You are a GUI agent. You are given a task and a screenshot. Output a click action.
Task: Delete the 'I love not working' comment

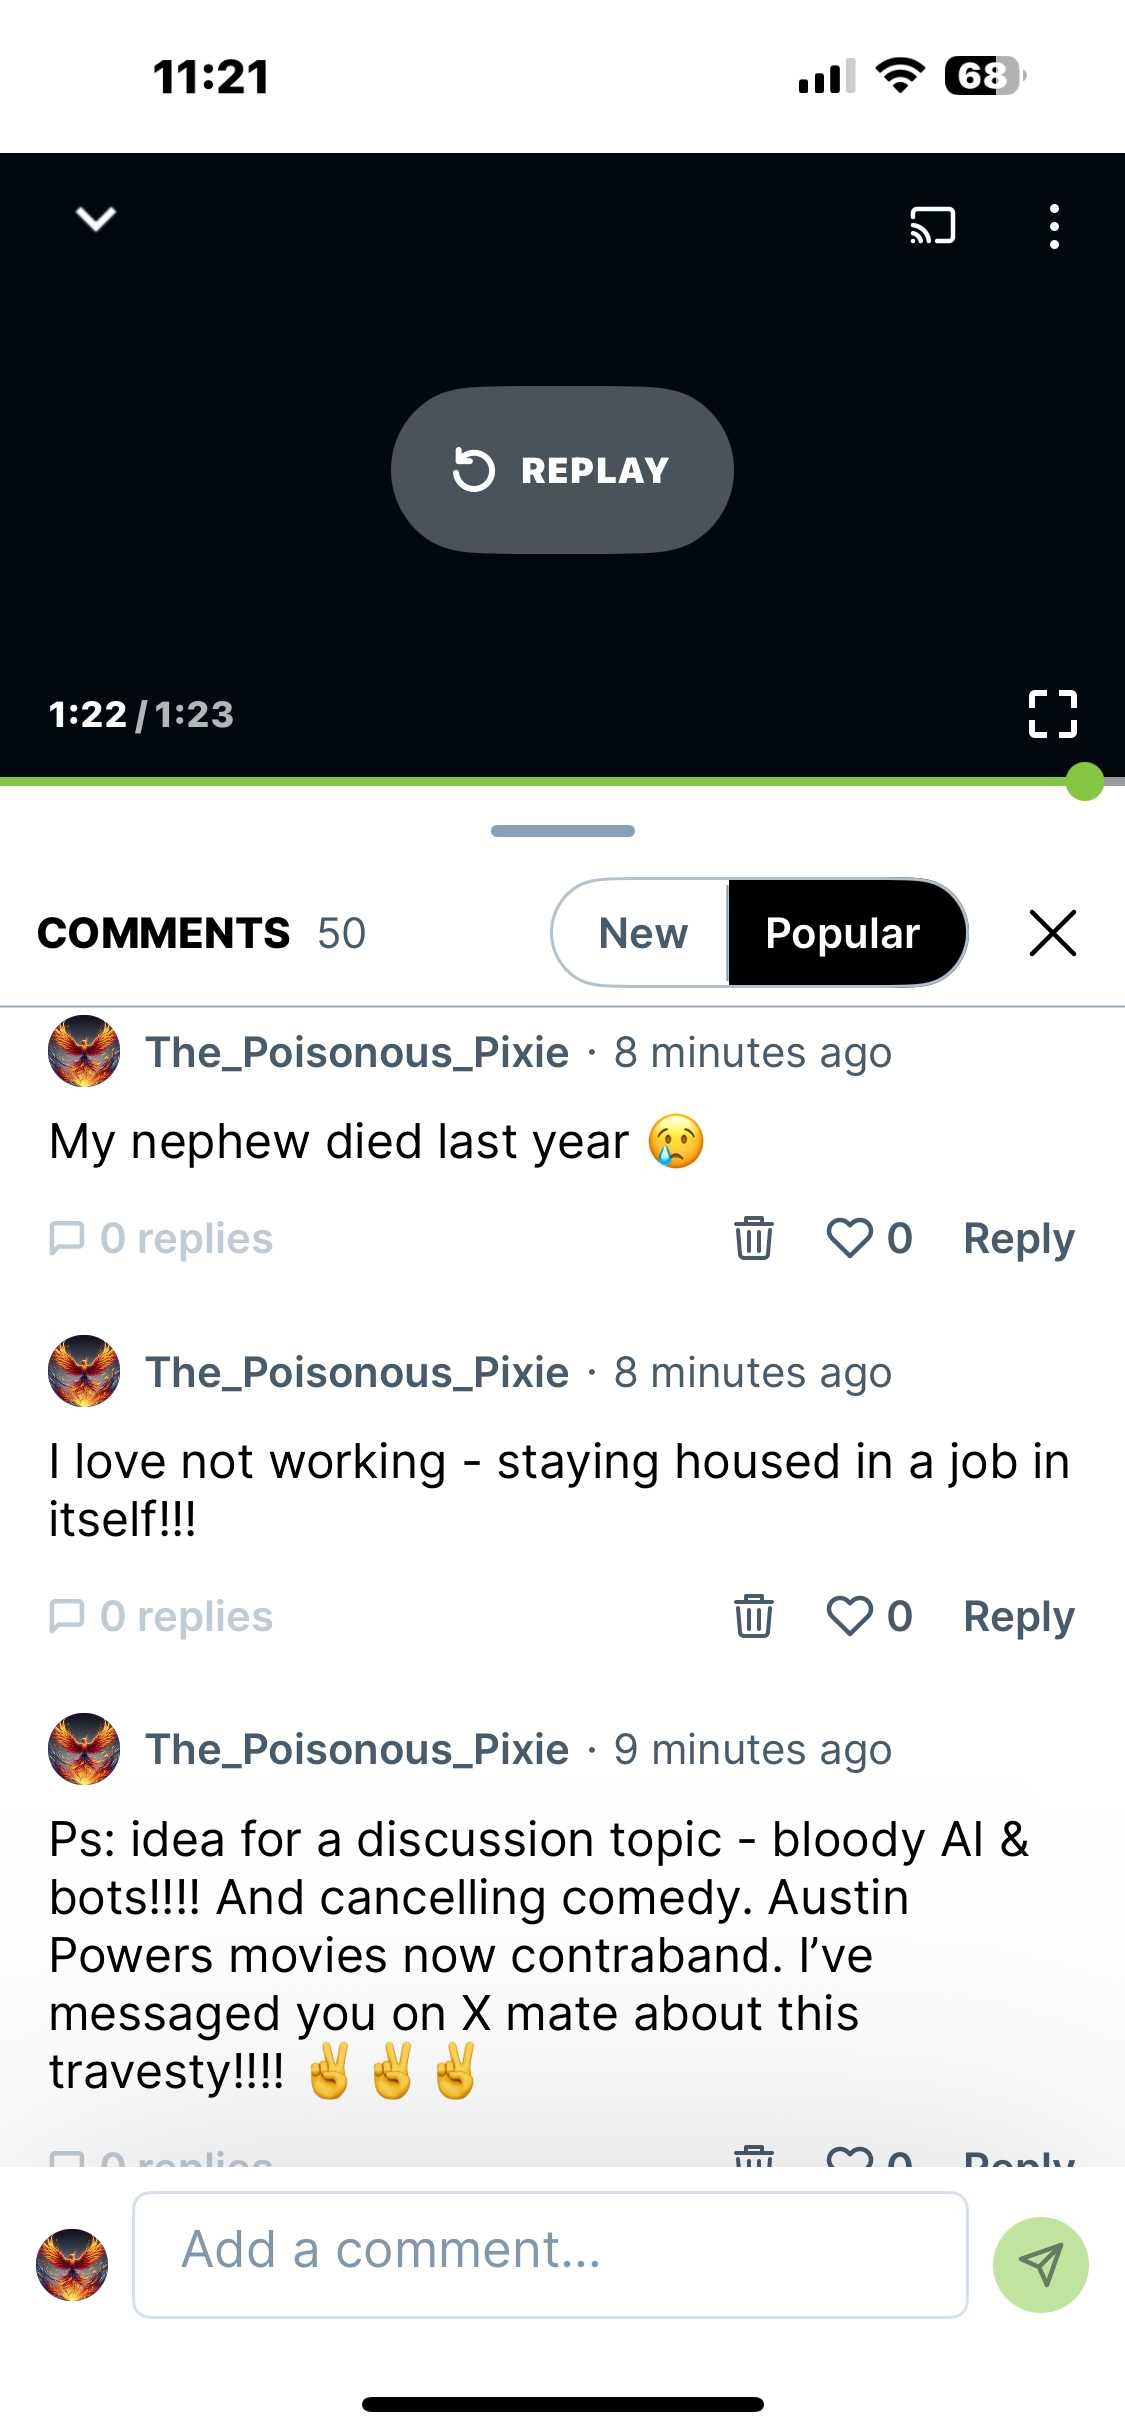[x=753, y=1616]
